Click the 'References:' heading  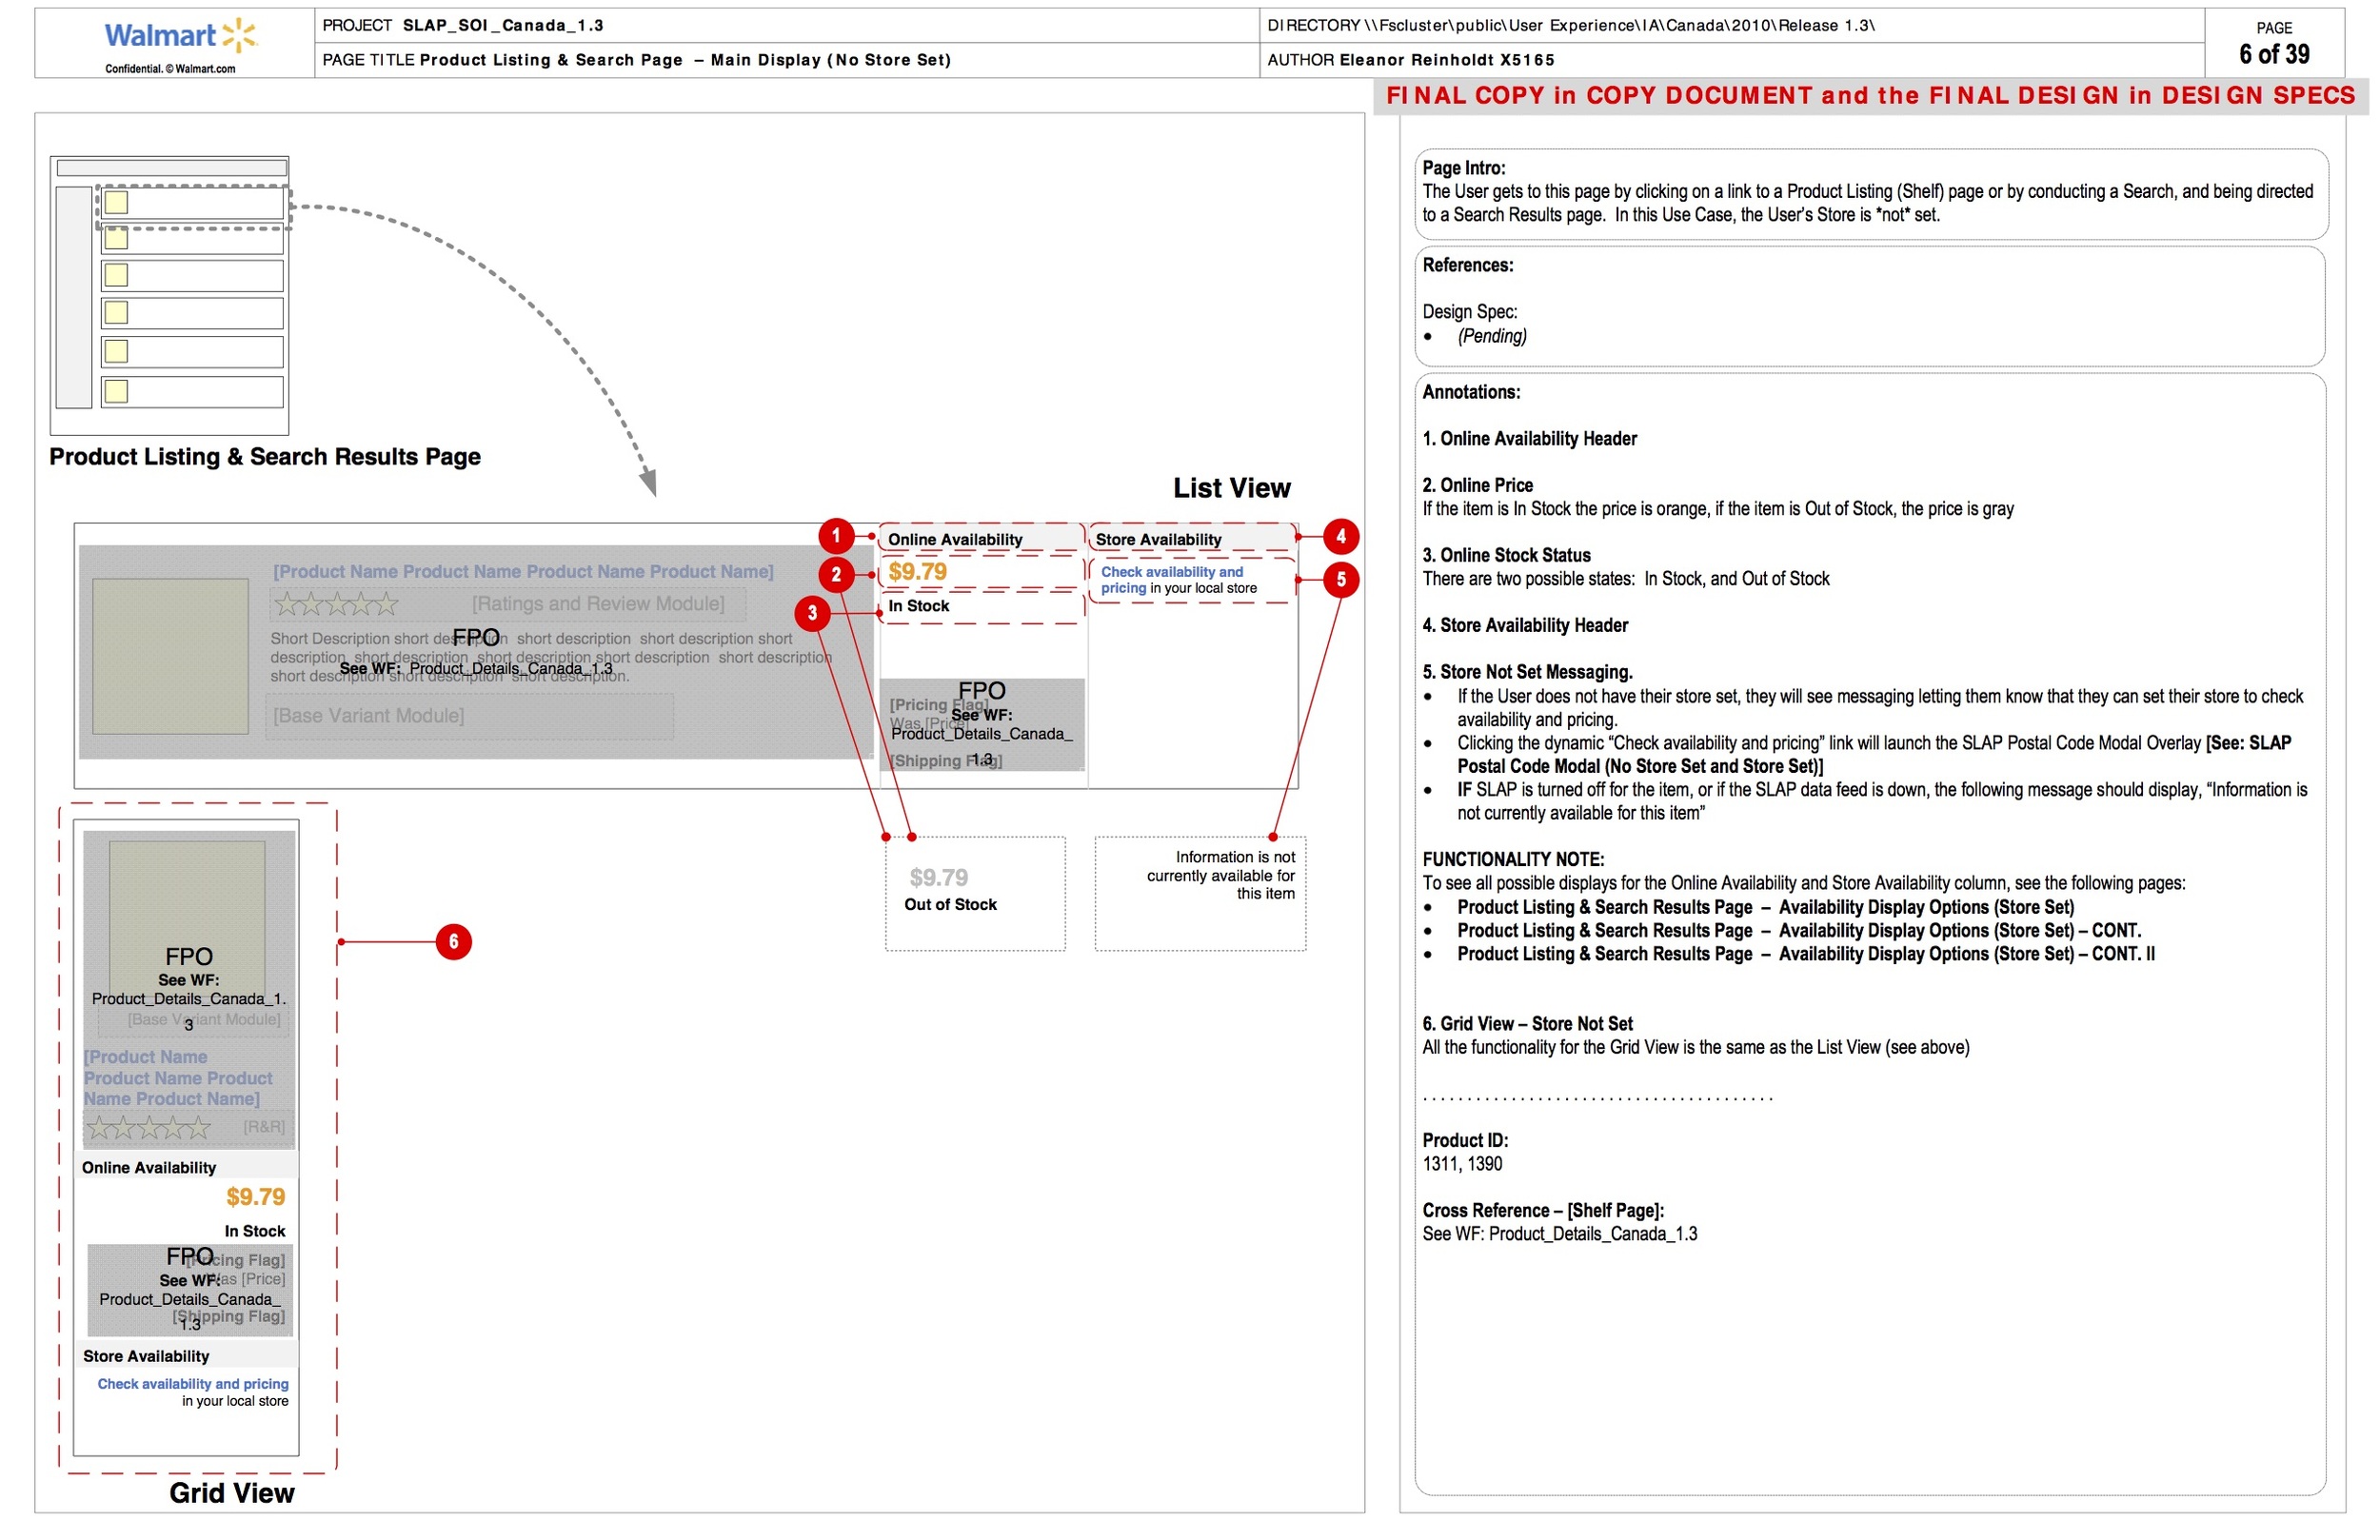(1468, 265)
